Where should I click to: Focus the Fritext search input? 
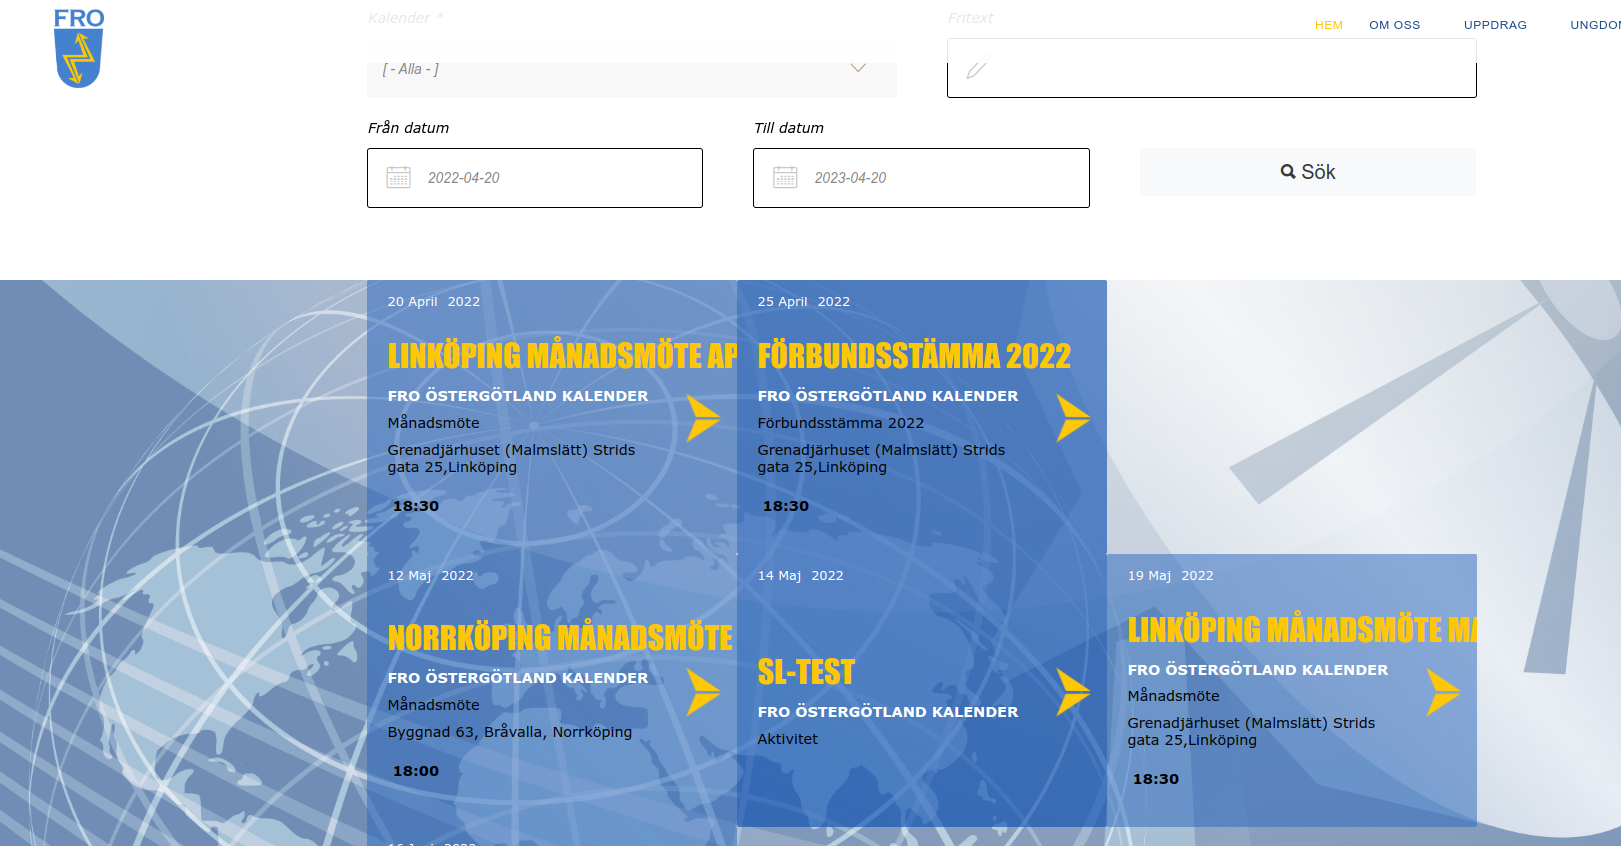point(1212,68)
